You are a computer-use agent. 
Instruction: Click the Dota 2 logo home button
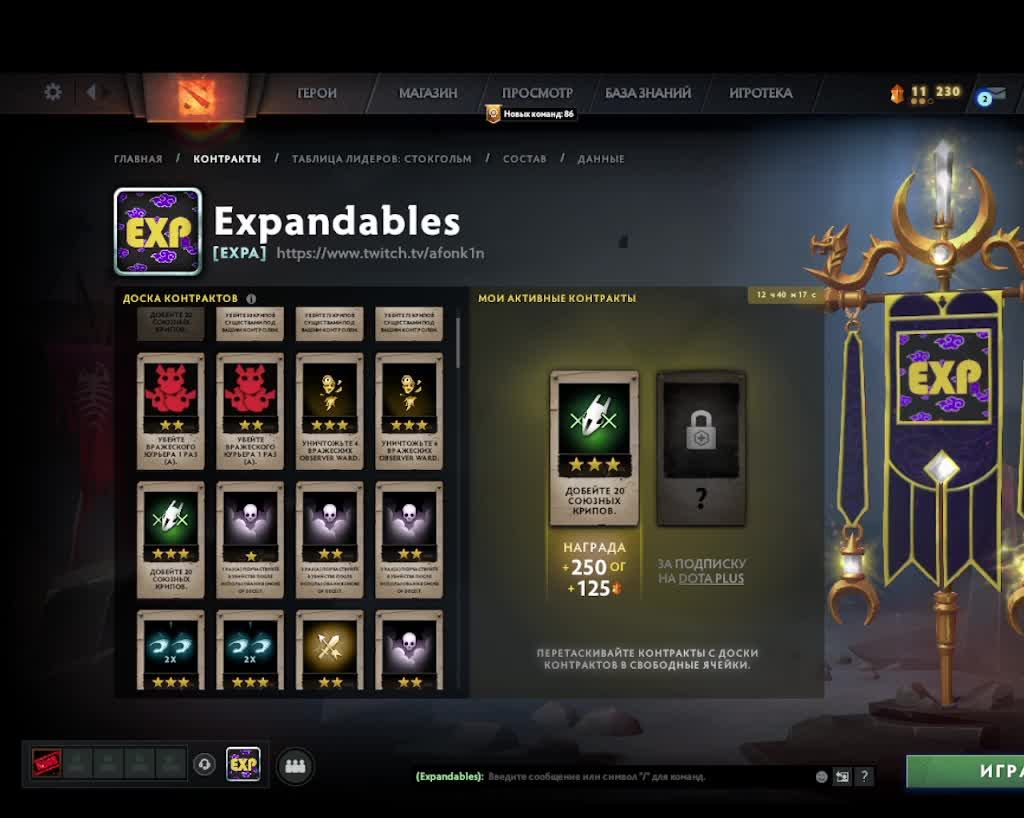coord(195,97)
